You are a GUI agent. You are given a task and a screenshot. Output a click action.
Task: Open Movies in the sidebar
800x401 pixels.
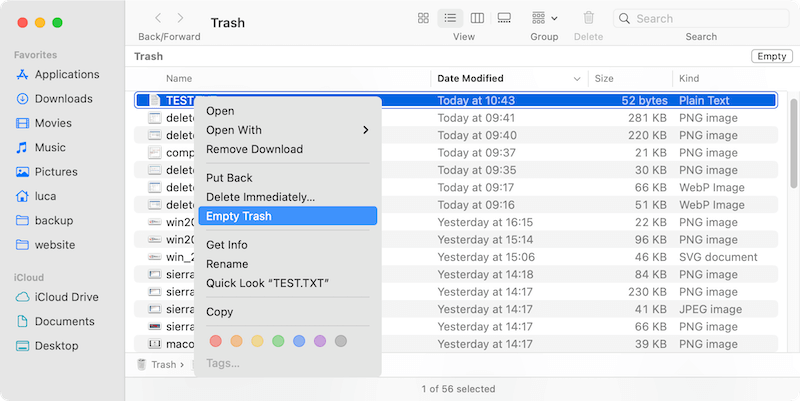point(44,123)
